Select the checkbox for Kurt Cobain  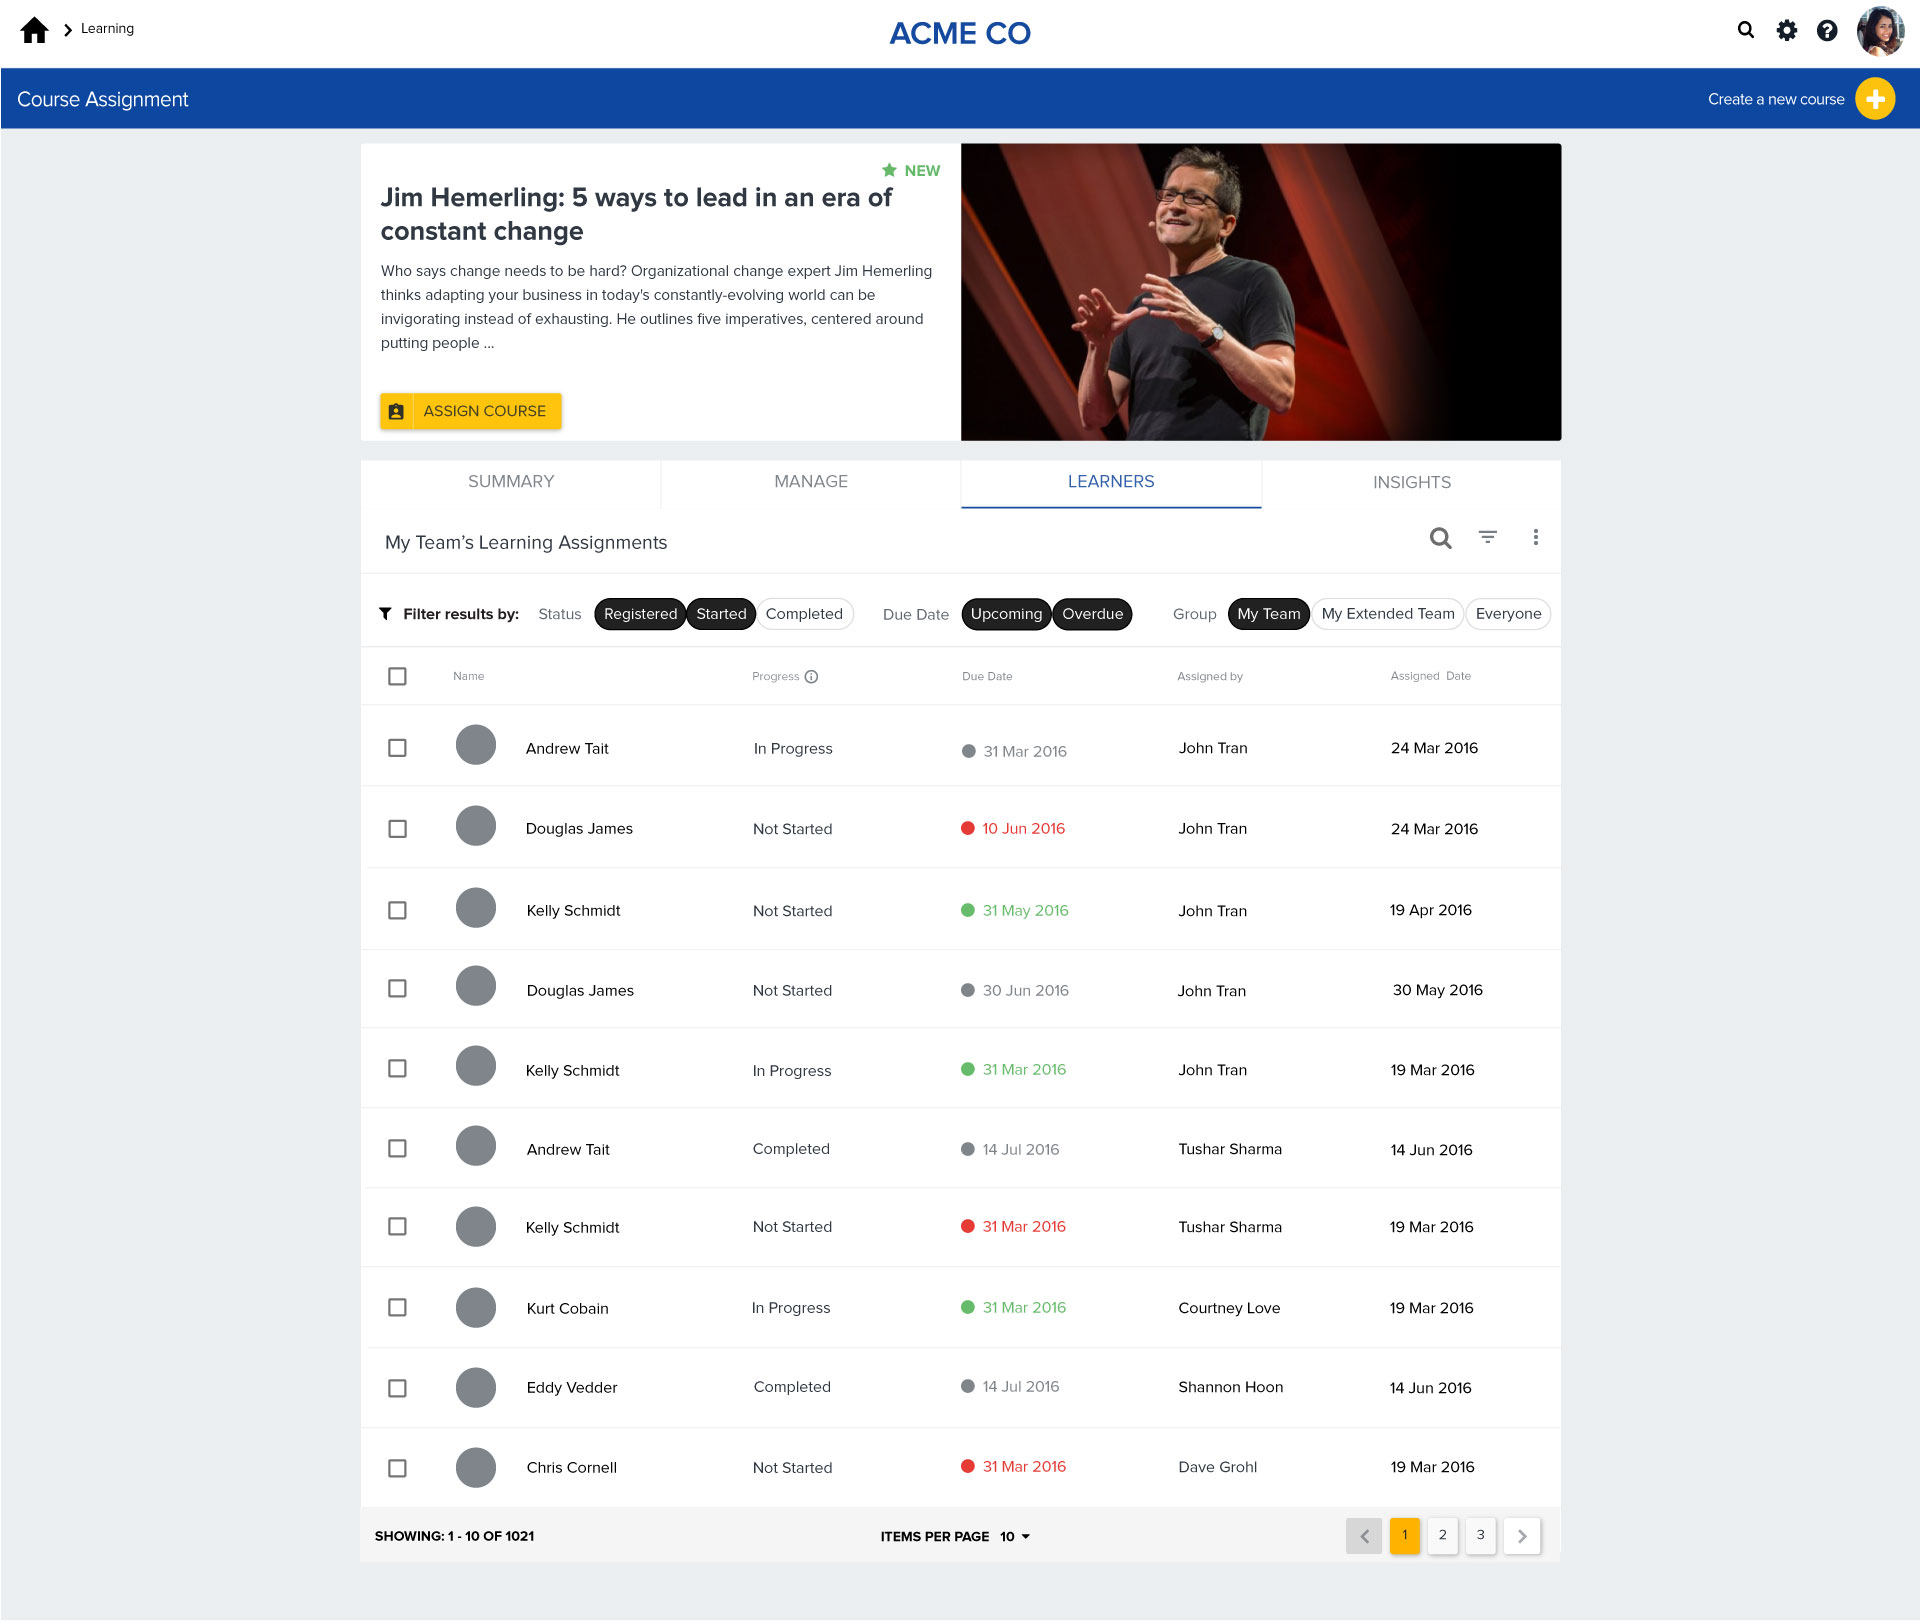click(397, 1308)
